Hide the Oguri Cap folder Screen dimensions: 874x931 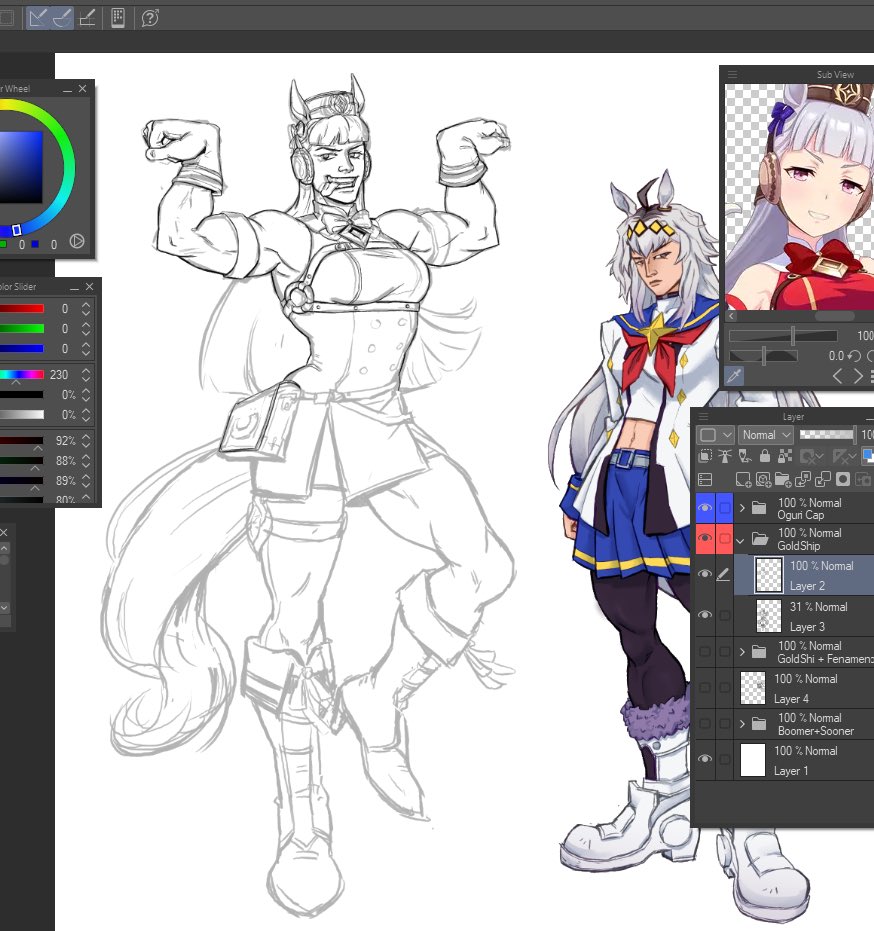pos(705,508)
